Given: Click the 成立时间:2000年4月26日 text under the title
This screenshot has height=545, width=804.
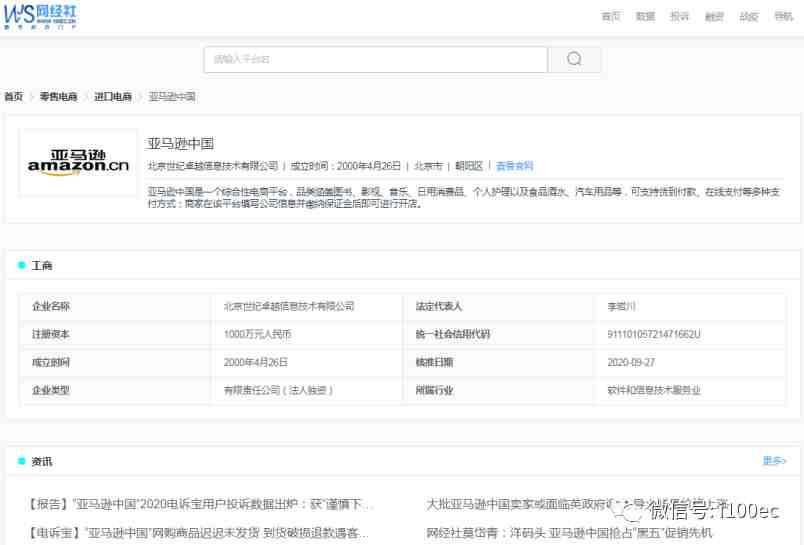Looking at the screenshot, I should pos(346,166).
